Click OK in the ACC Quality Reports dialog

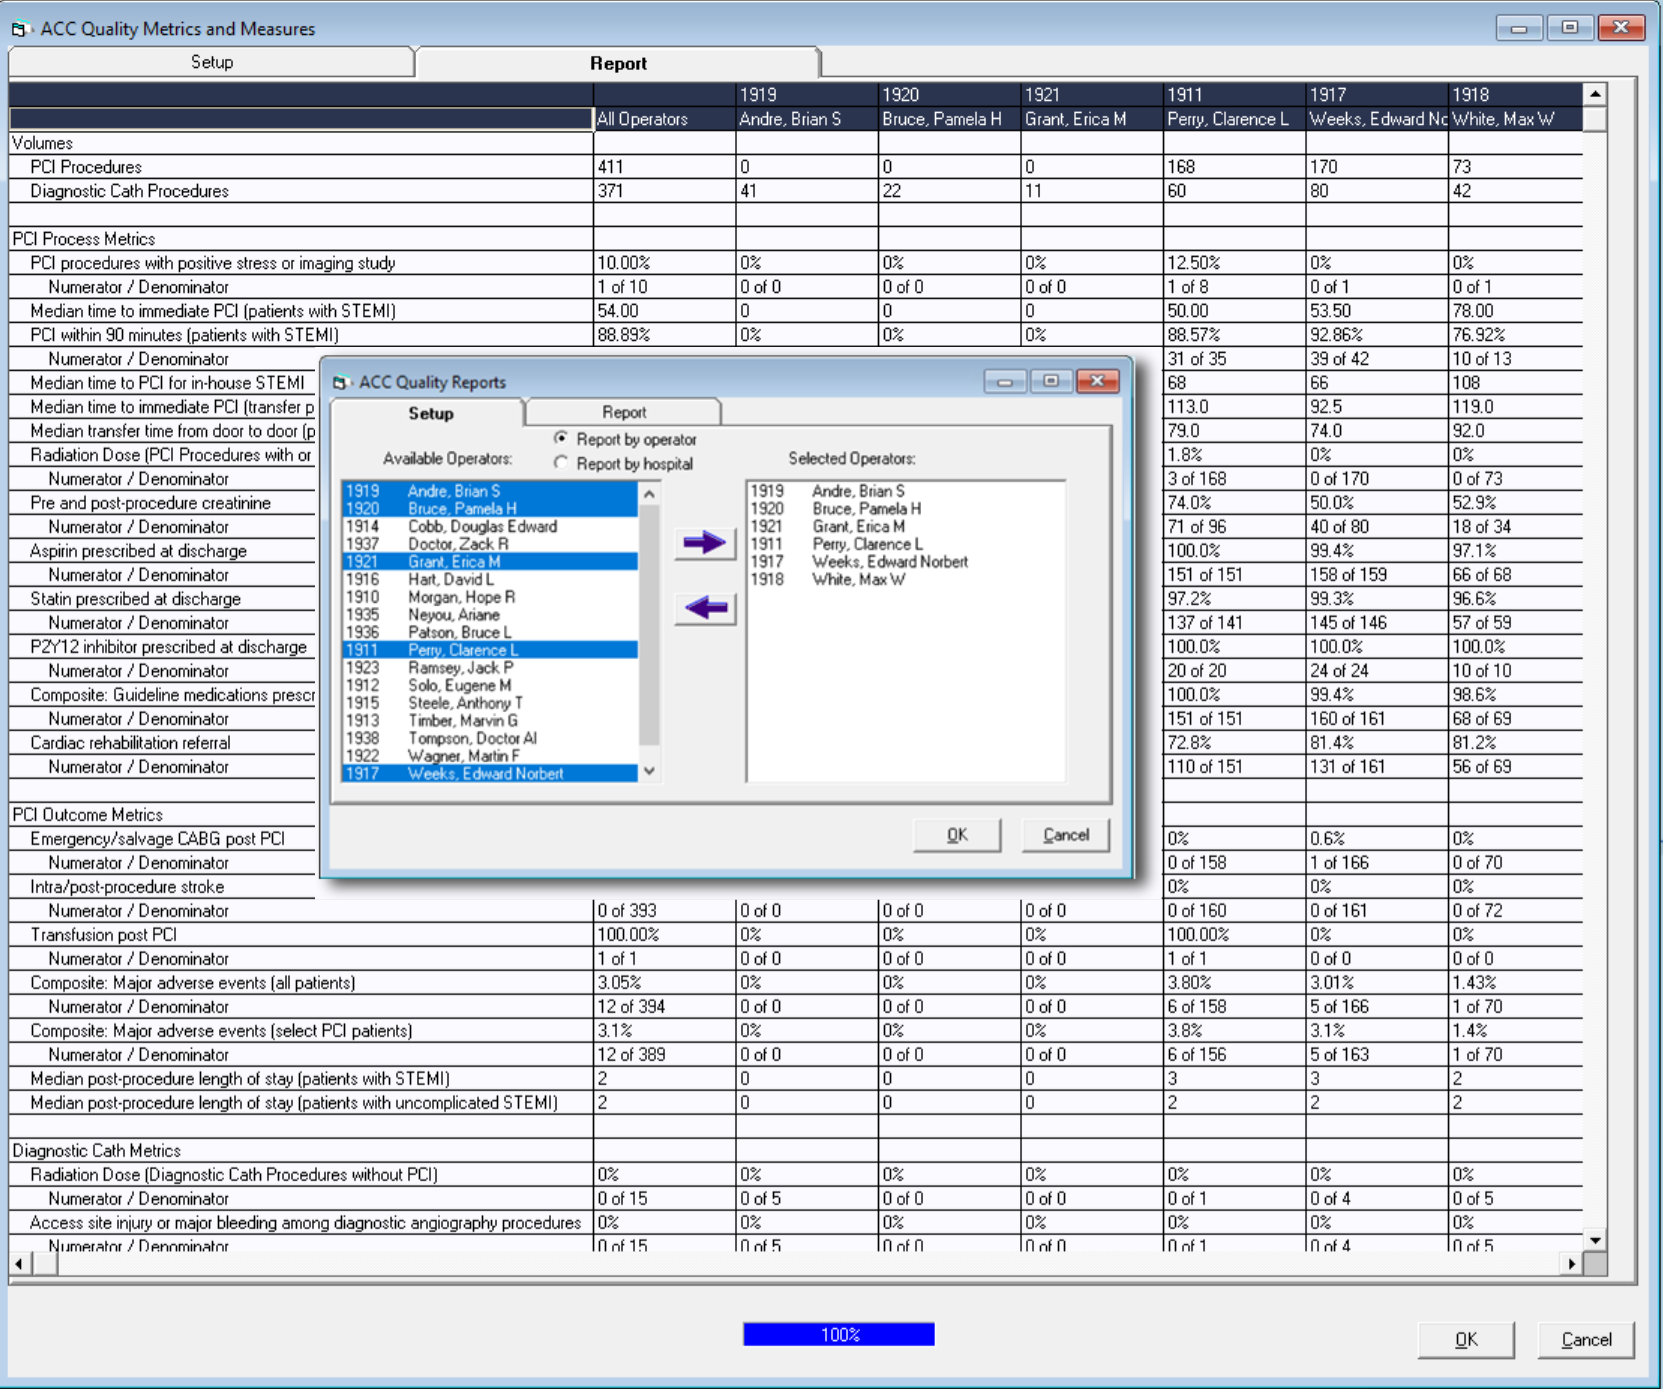pyautogui.click(x=957, y=835)
